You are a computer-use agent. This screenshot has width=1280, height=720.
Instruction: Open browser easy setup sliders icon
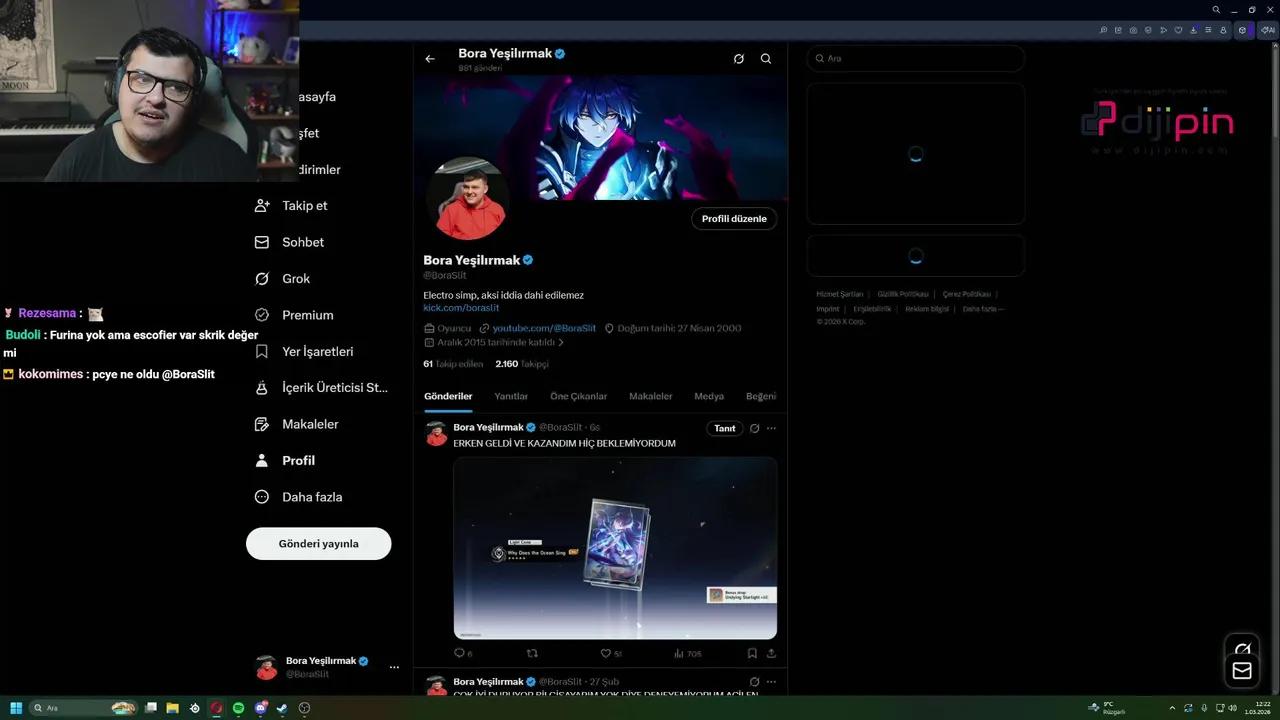1208,30
